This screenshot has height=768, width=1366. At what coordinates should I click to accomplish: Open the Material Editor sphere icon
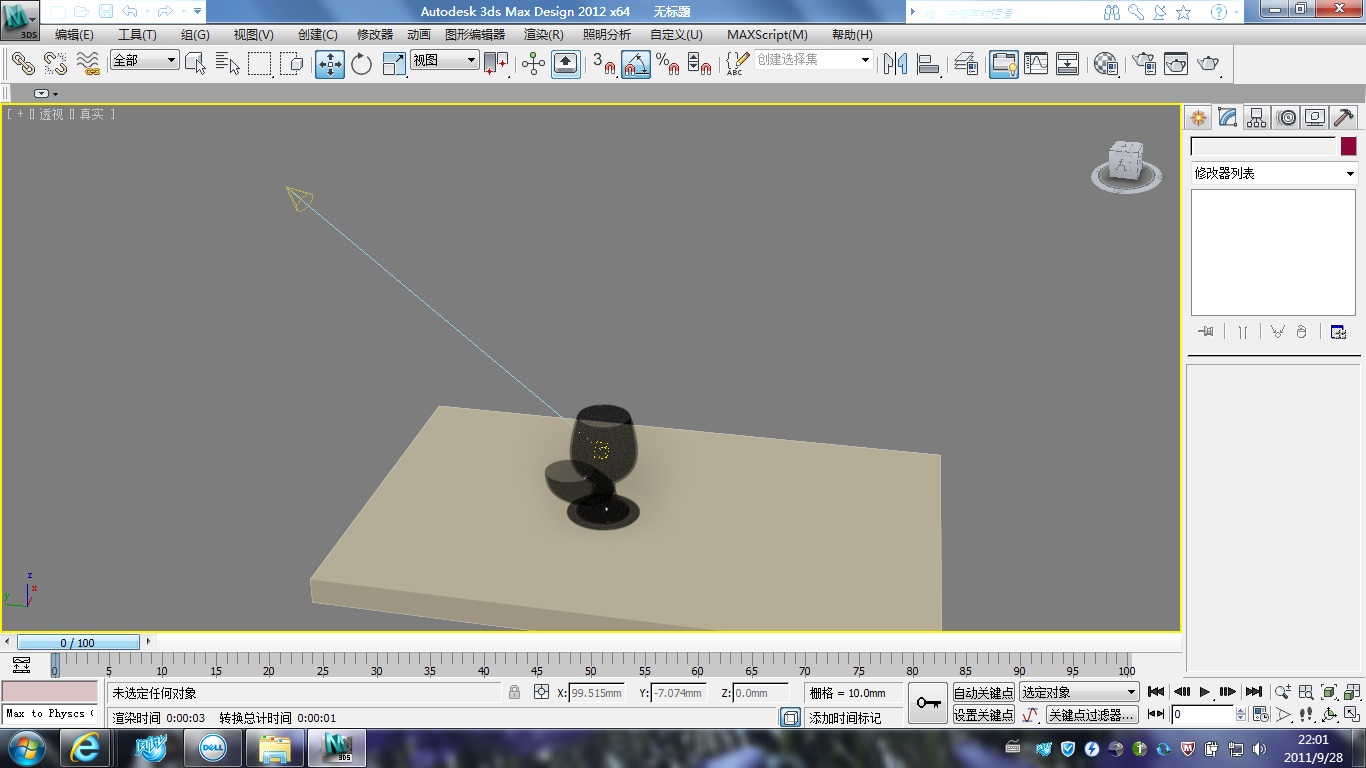tap(1105, 64)
